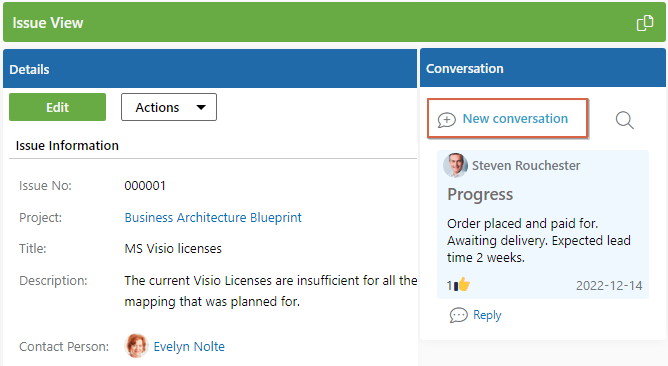Click the Description: label
The width and height of the screenshot is (668, 366).
[x=53, y=280]
